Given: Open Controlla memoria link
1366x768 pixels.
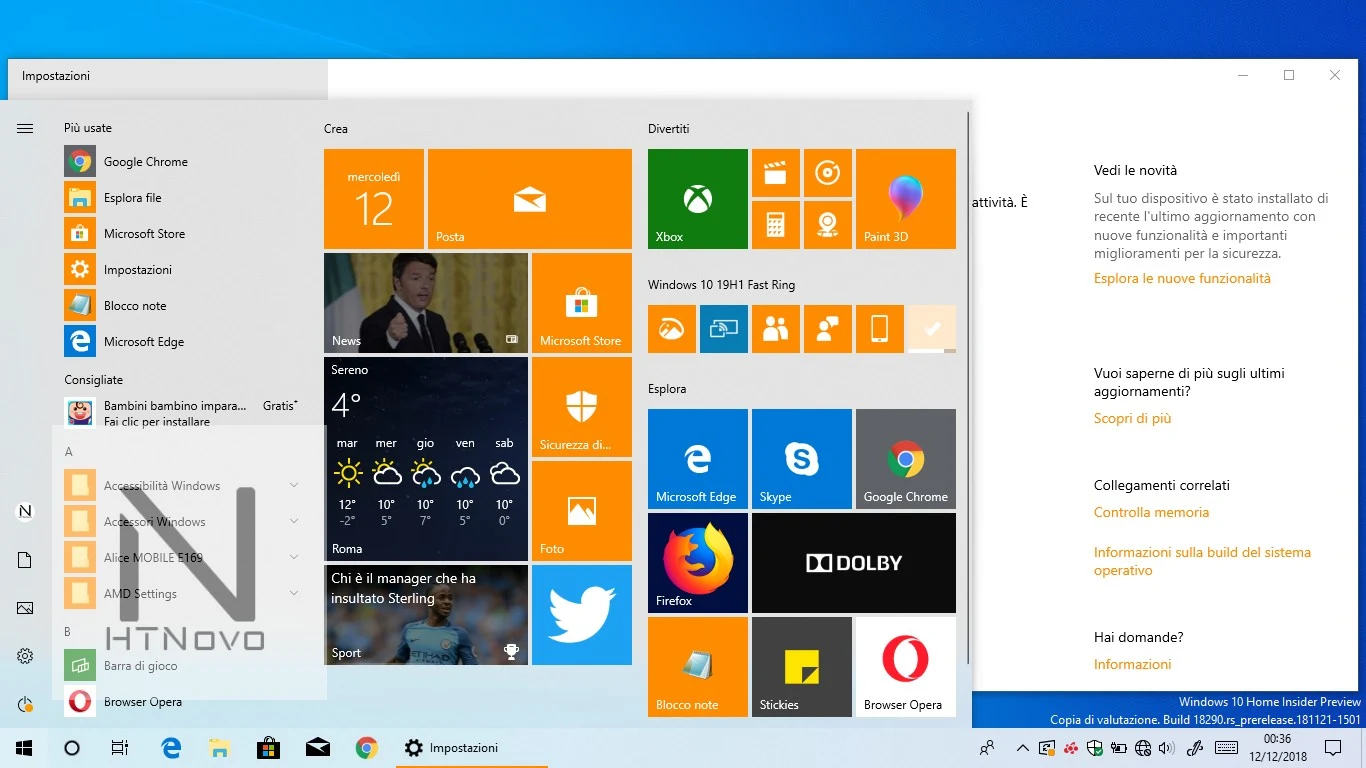Looking at the screenshot, I should tap(1151, 513).
